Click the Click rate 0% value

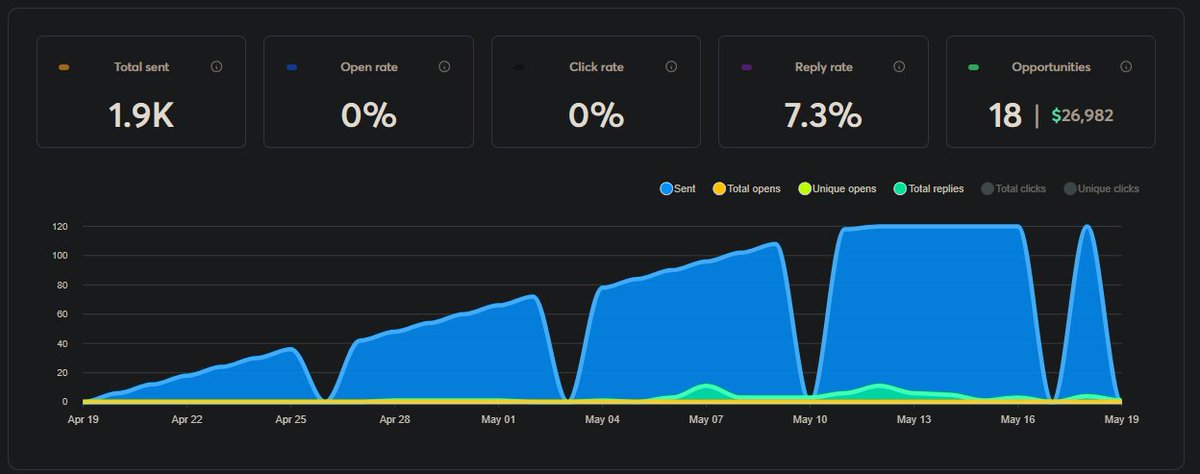coord(596,116)
